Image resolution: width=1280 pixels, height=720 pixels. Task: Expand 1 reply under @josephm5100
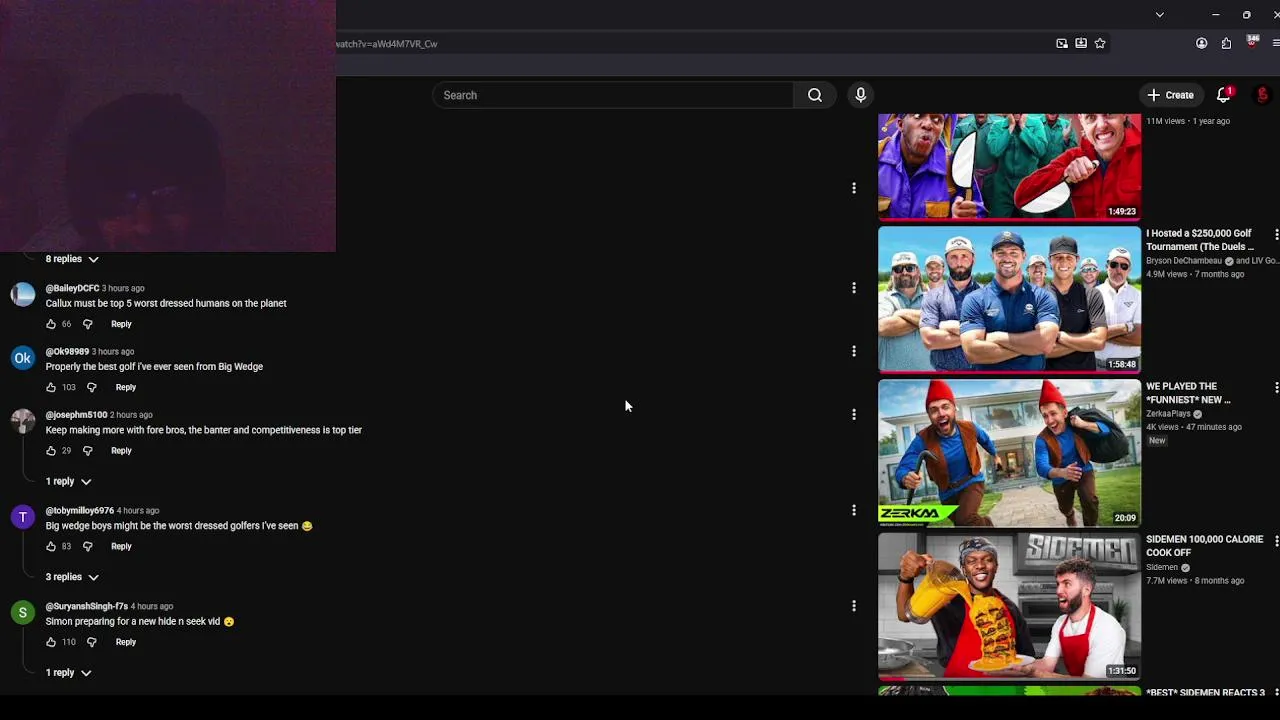[68, 481]
